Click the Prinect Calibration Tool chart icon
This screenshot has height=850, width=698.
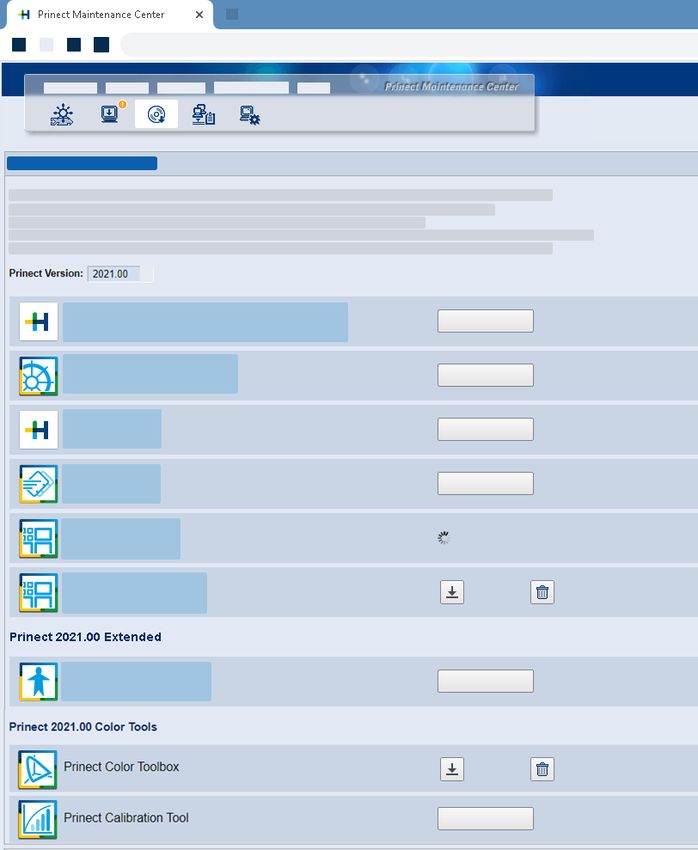[37, 820]
